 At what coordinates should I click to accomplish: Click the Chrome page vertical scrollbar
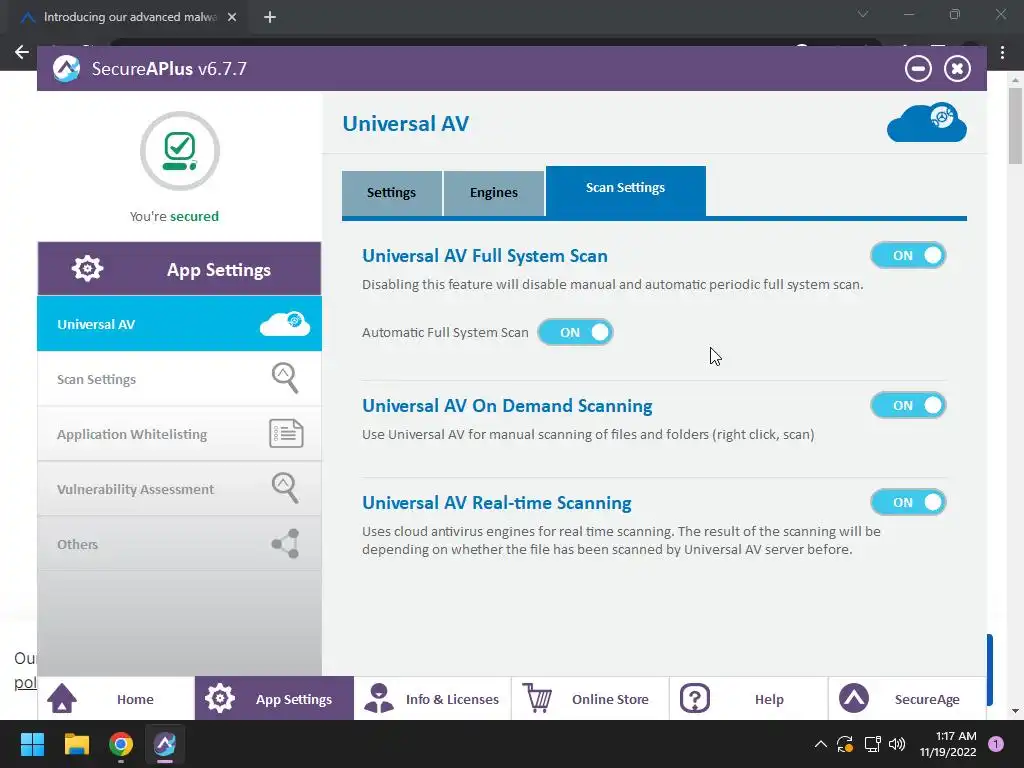pyautogui.click(x=1015, y=126)
